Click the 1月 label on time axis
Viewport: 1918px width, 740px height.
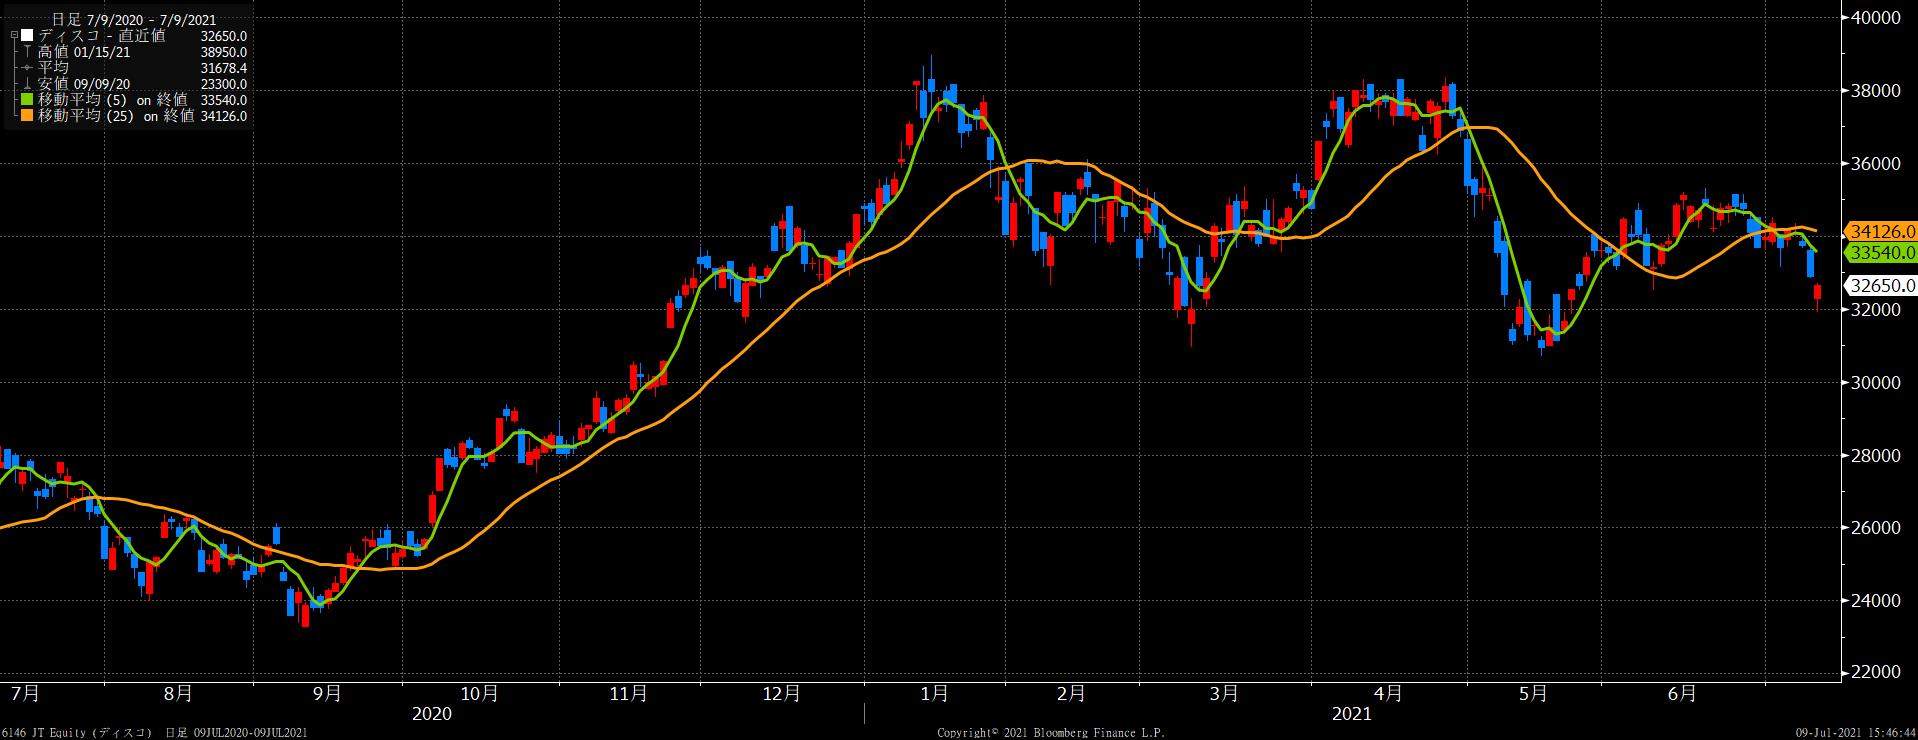(x=934, y=693)
